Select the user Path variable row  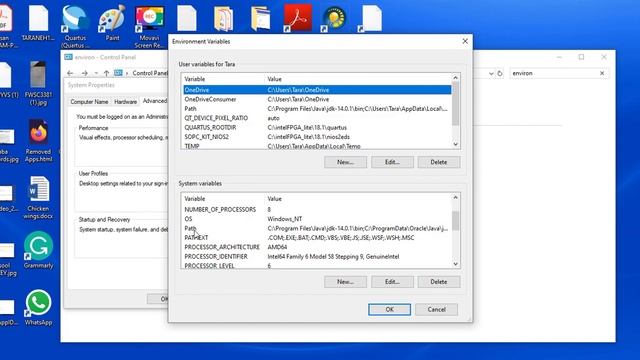tap(317, 109)
